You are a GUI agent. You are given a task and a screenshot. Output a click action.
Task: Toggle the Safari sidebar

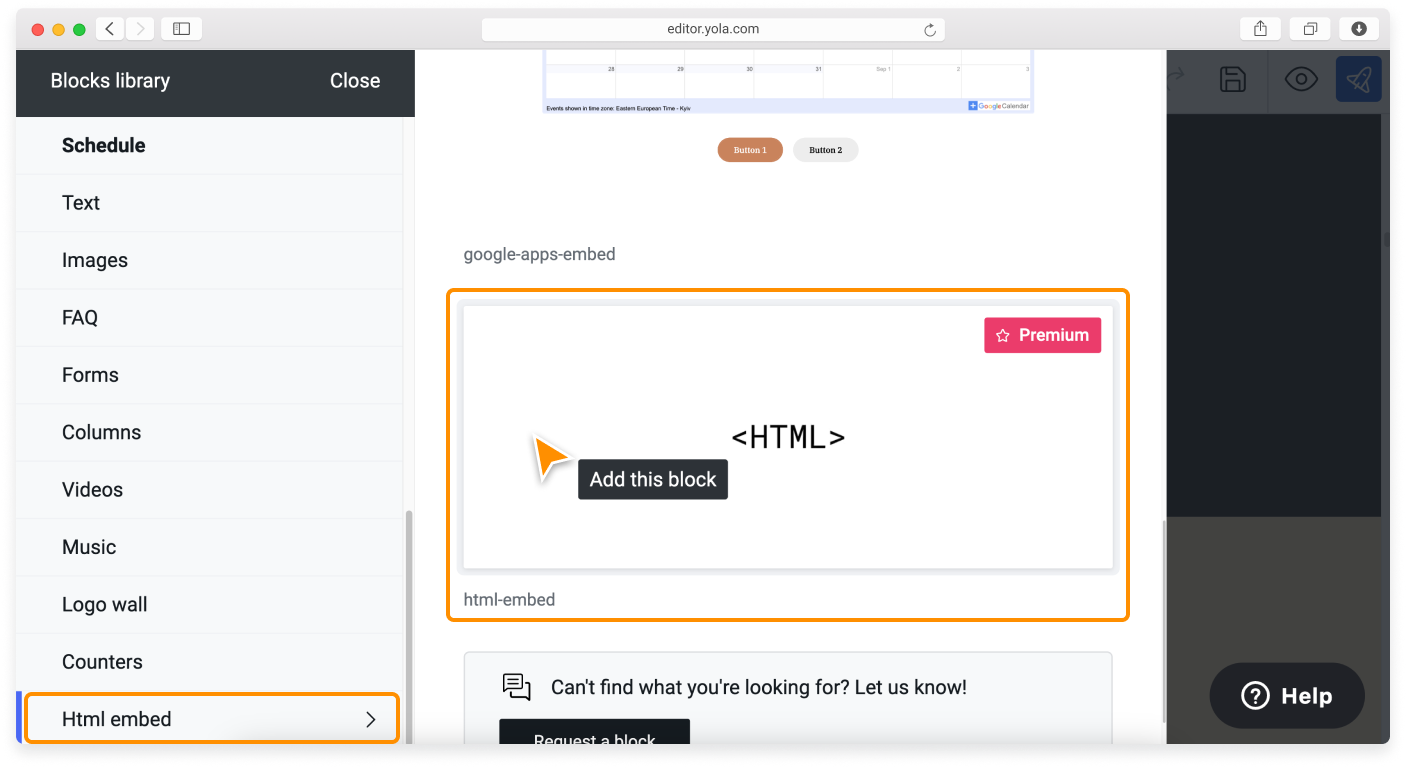(181, 28)
